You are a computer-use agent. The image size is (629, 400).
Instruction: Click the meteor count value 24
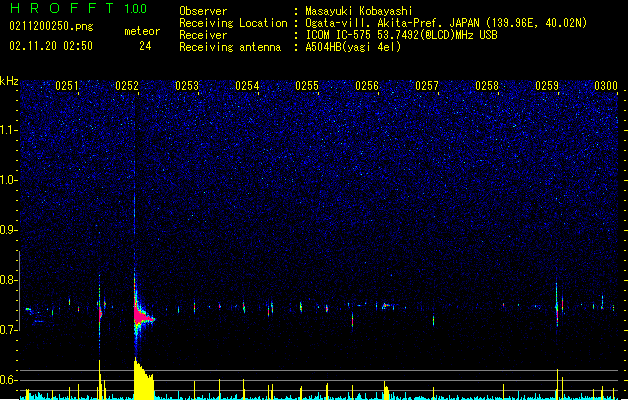tap(145, 46)
